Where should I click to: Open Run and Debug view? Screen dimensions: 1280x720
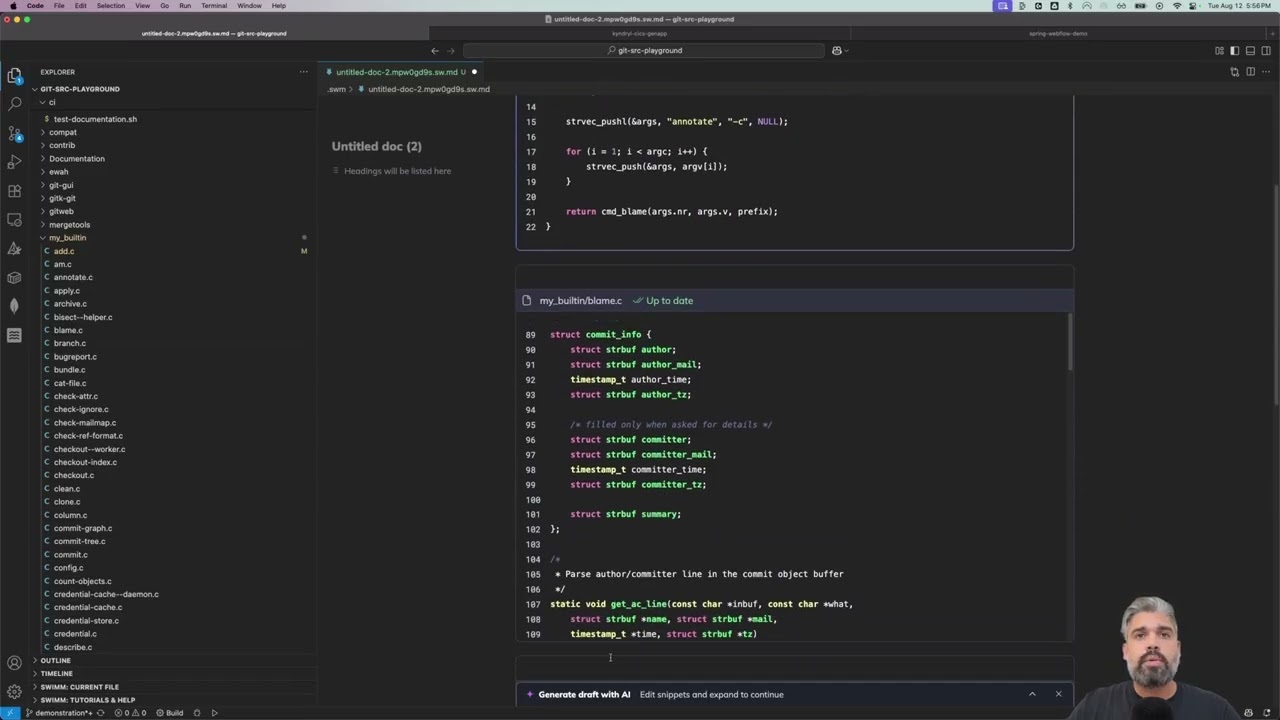pos(14,162)
